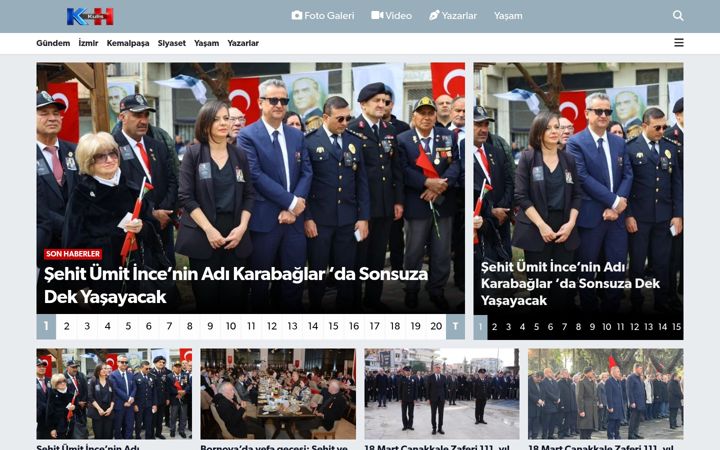Open the Şehit Ümit İnce news card thumbnail
The image size is (720, 450).
[114, 394]
